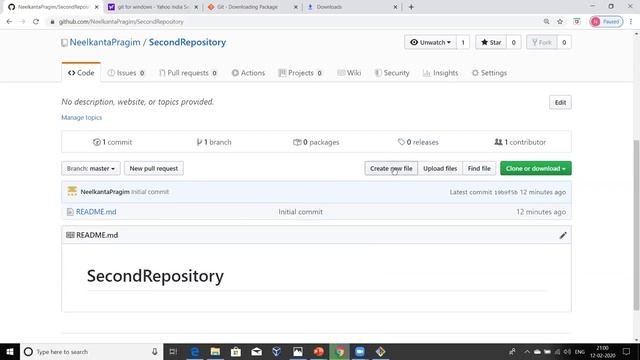Click the Edit description button

[560, 102]
